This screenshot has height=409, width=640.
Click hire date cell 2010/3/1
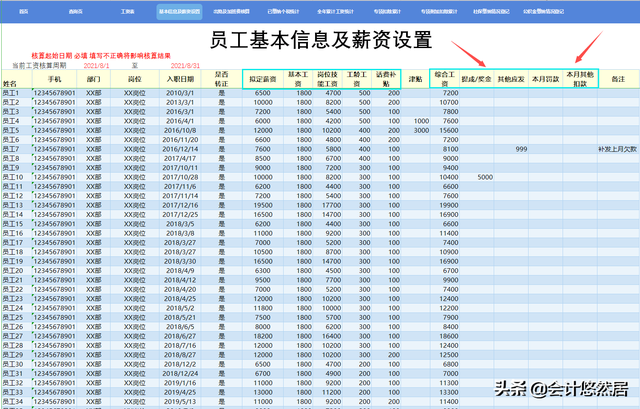[x=180, y=93]
